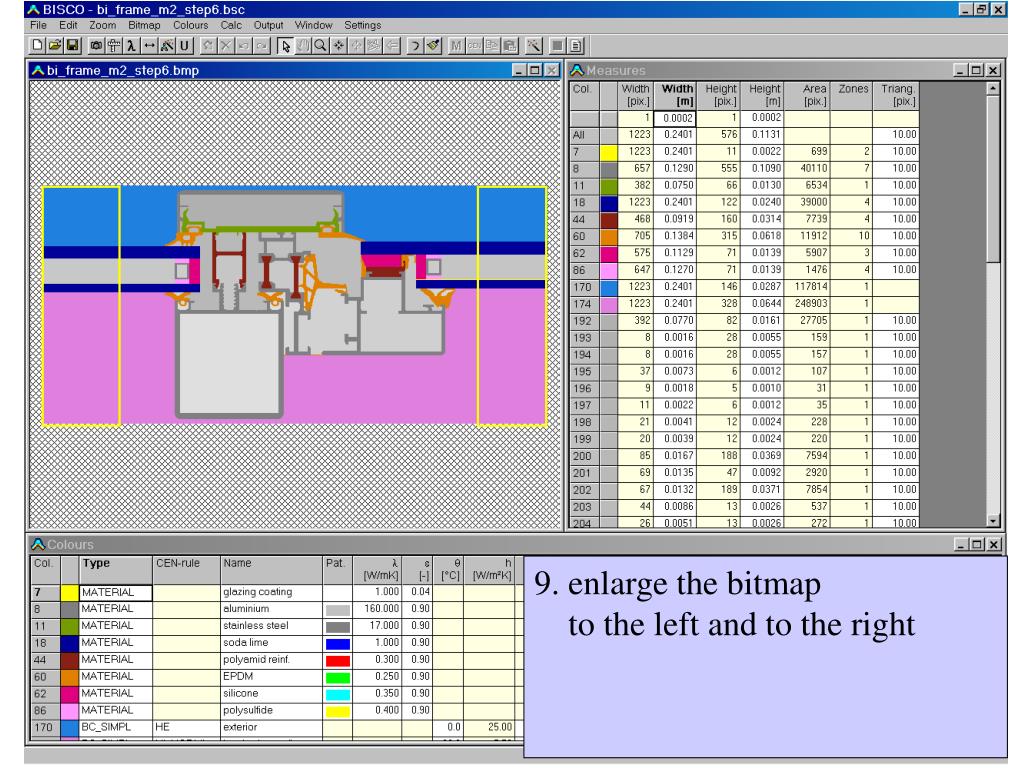1024x768 pixels.
Task: Click the 117814 area cell in Measures
Action: click(x=807, y=287)
